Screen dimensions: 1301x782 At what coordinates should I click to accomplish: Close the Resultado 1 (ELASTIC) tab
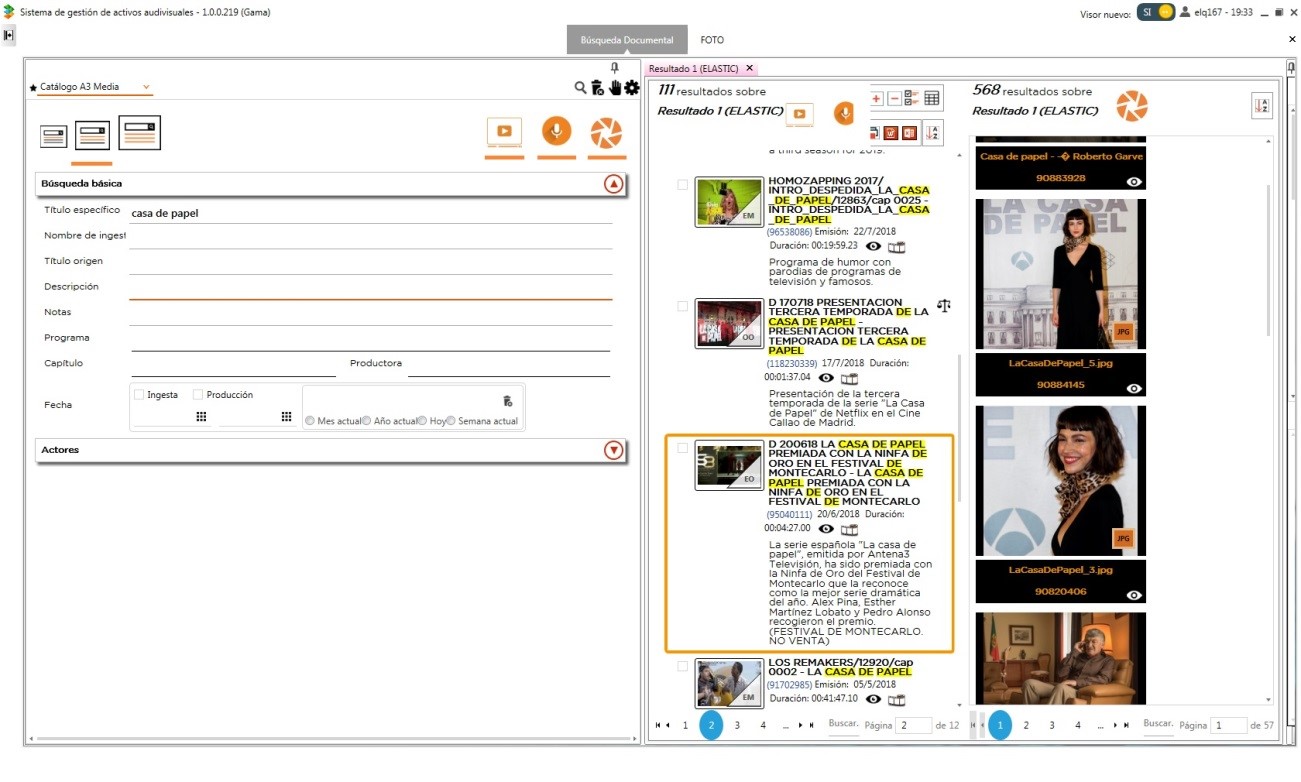(x=750, y=68)
